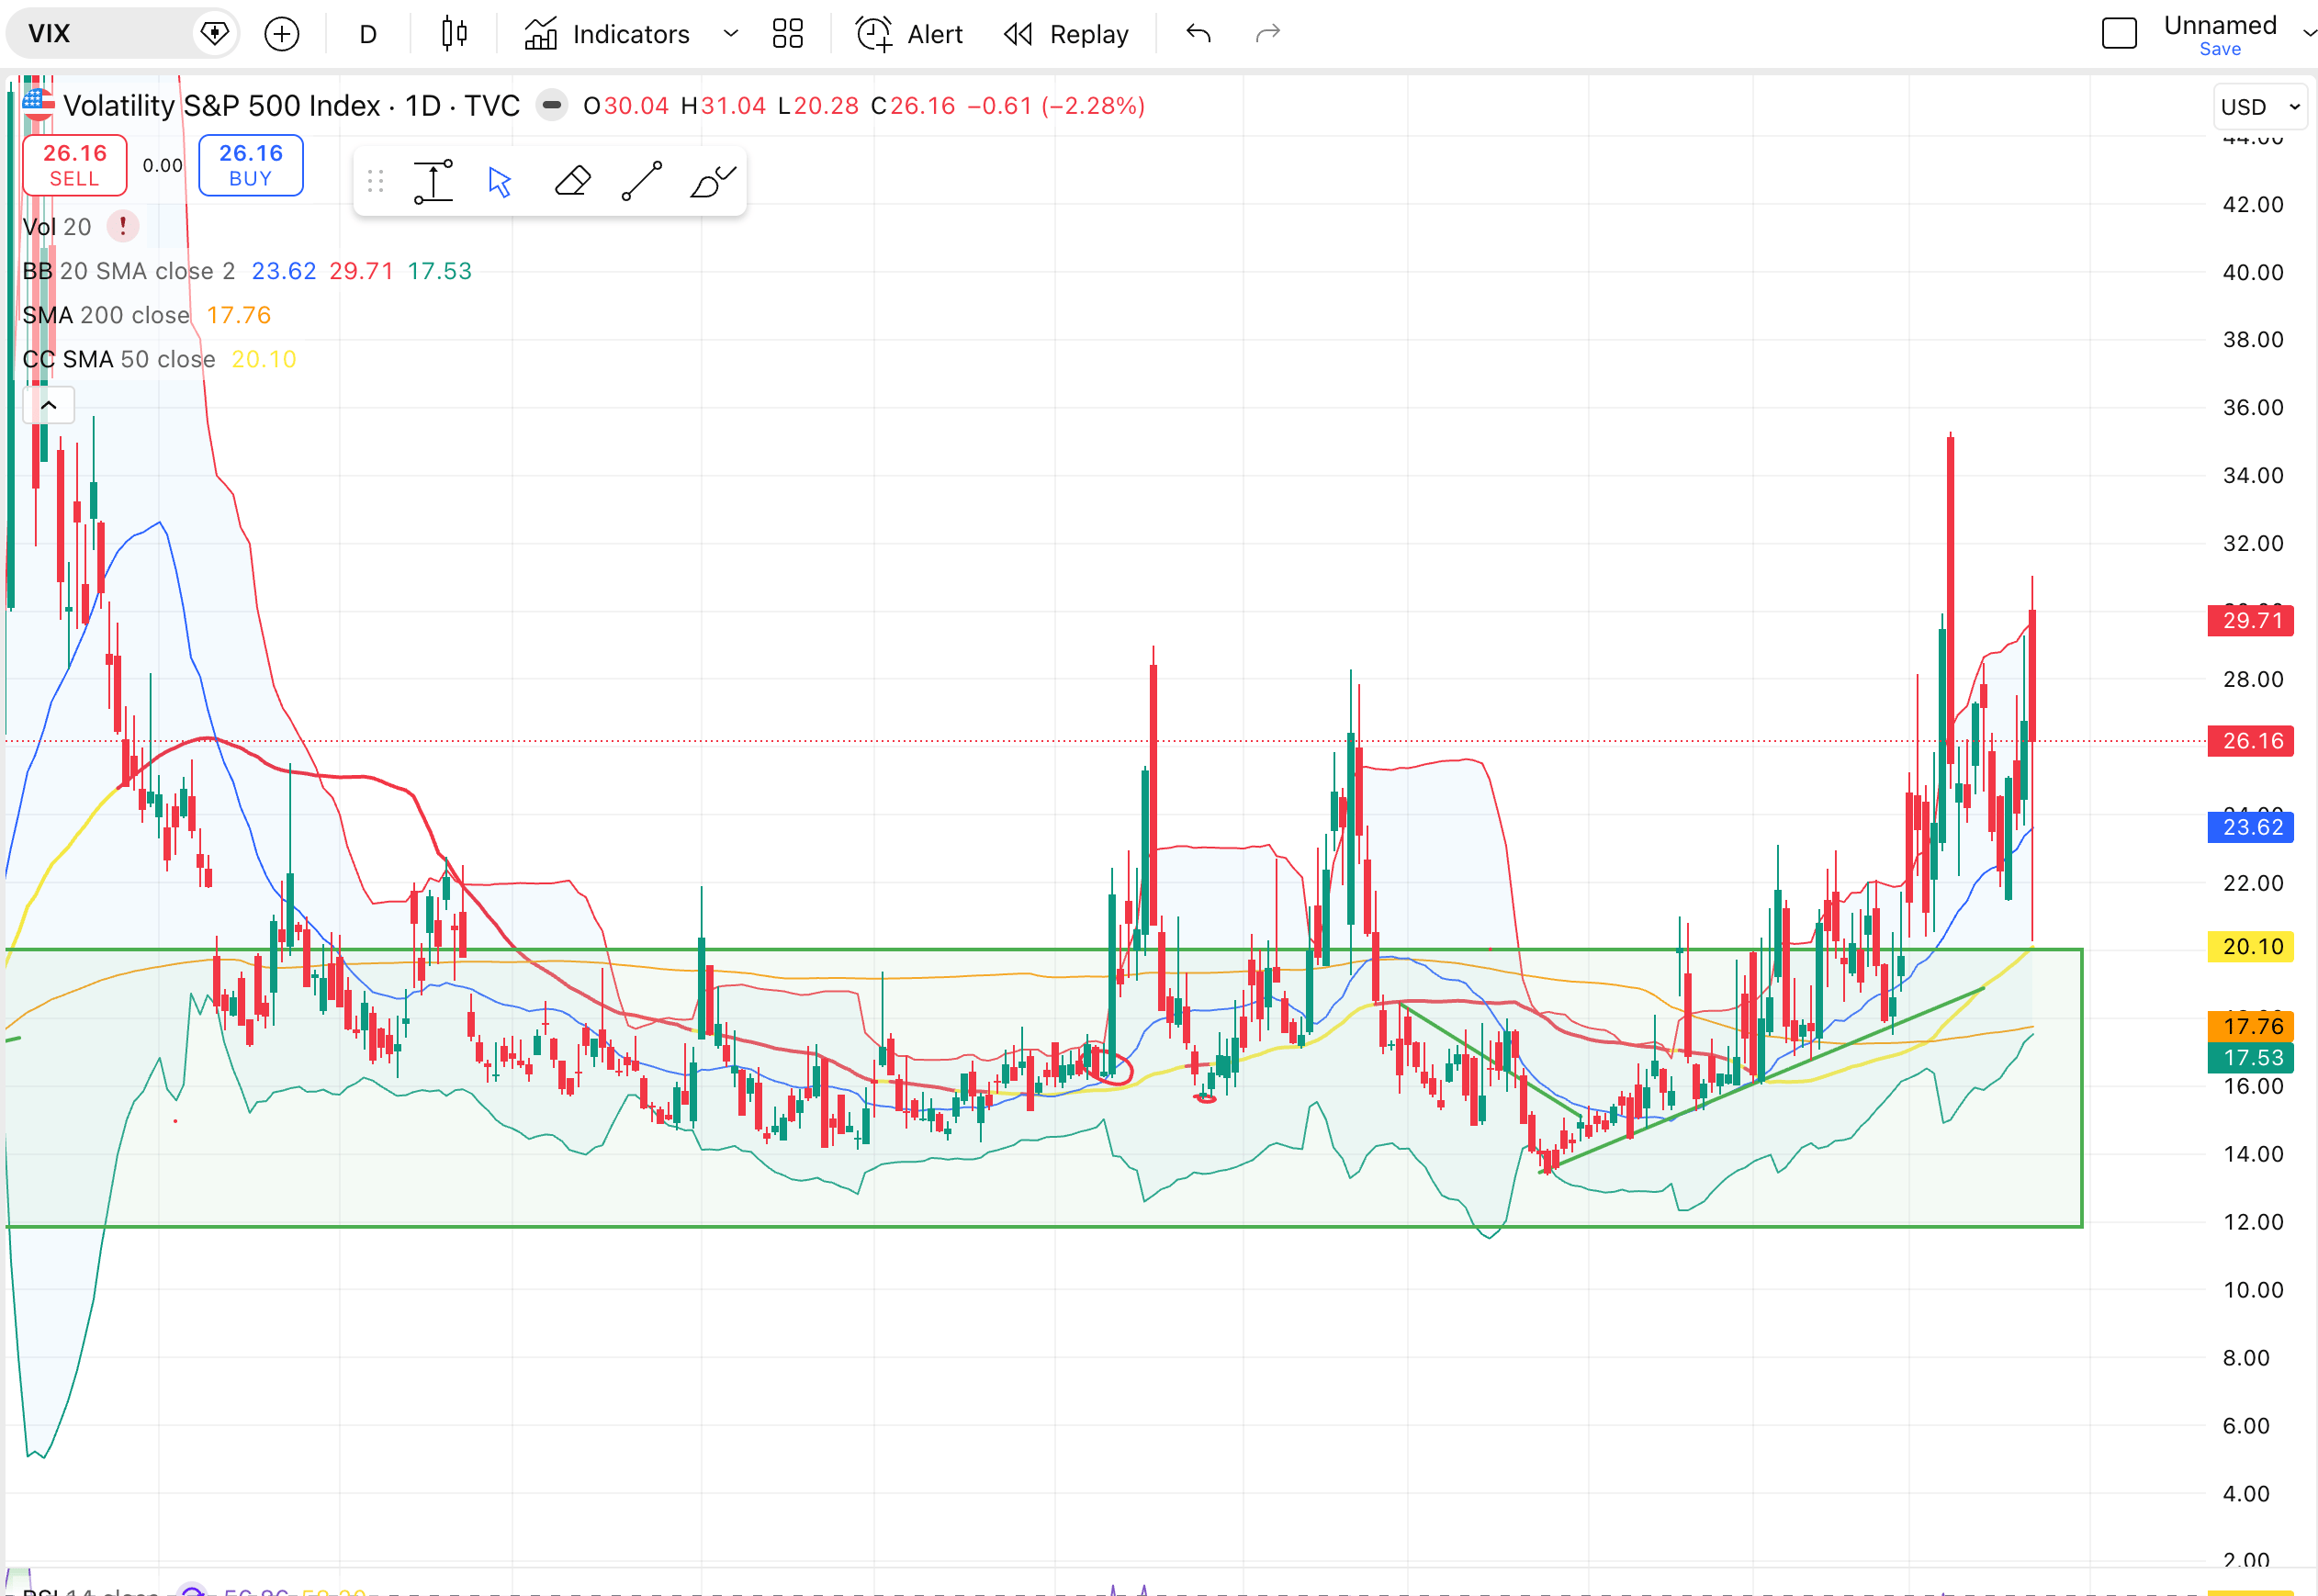
Task: Open the candlestick chart style selector
Action: pyautogui.click(x=454, y=34)
